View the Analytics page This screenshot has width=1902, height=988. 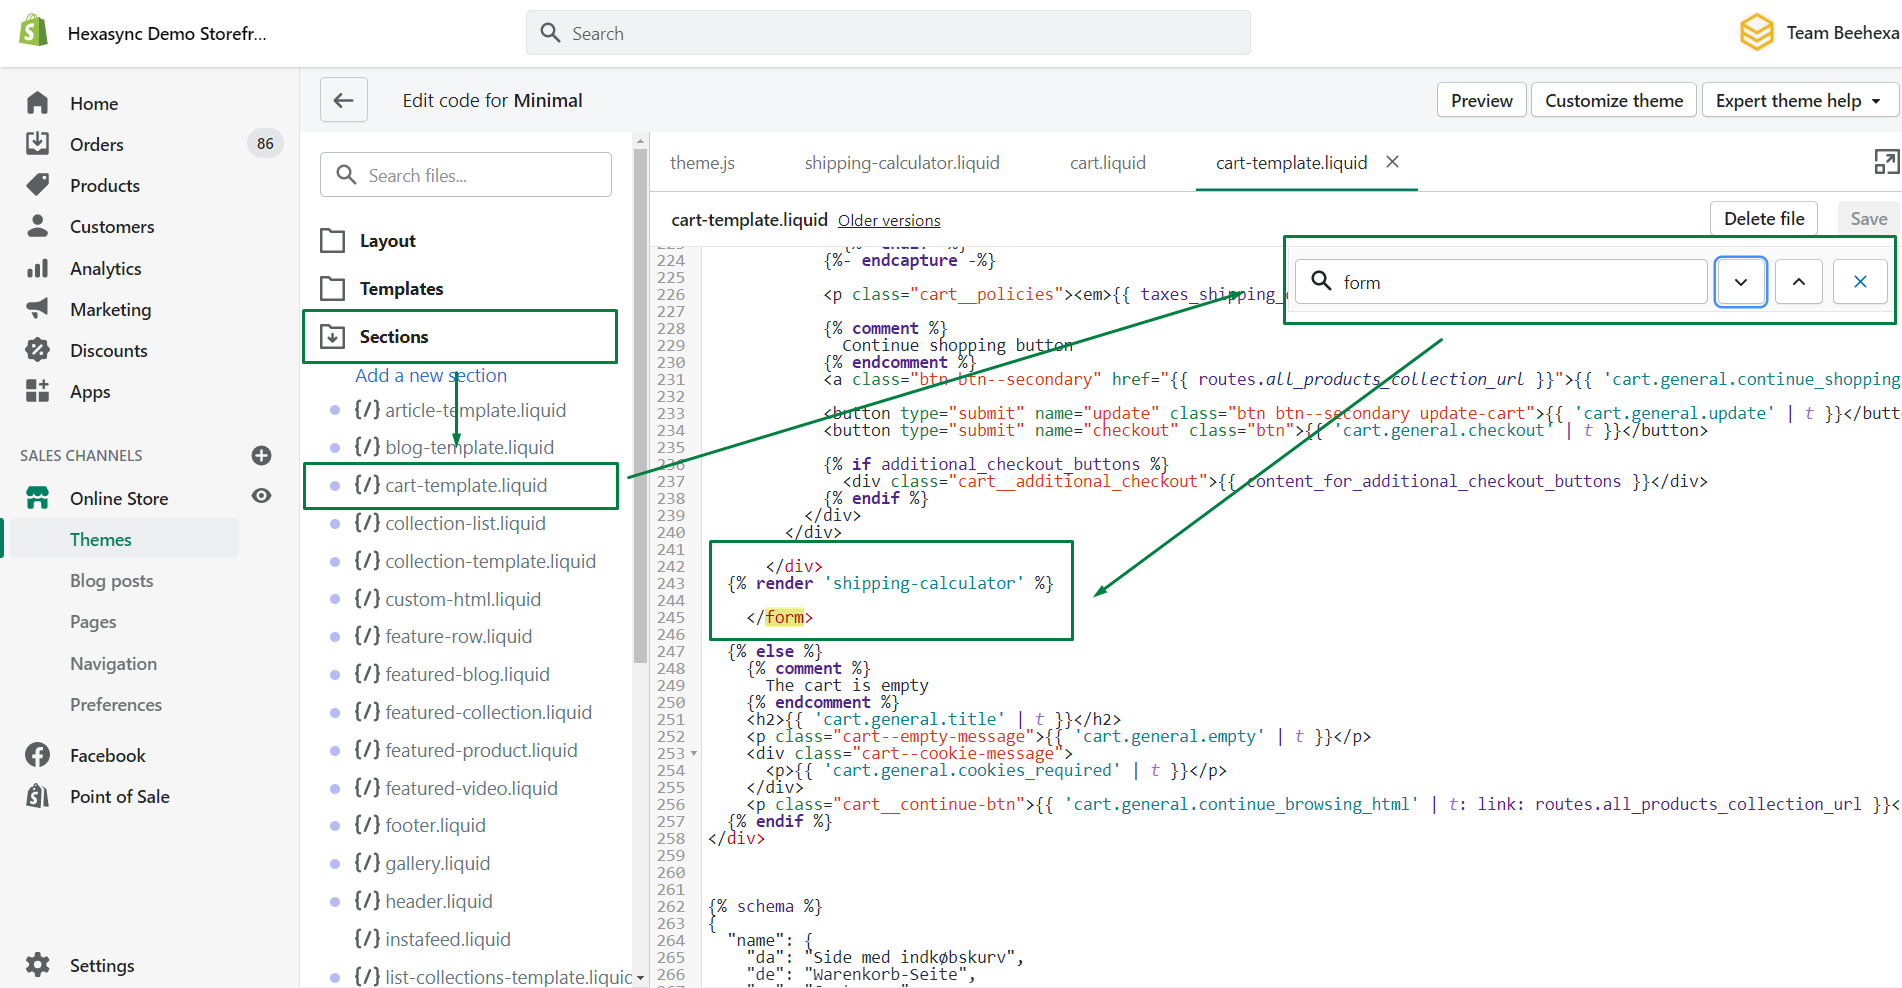106,268
